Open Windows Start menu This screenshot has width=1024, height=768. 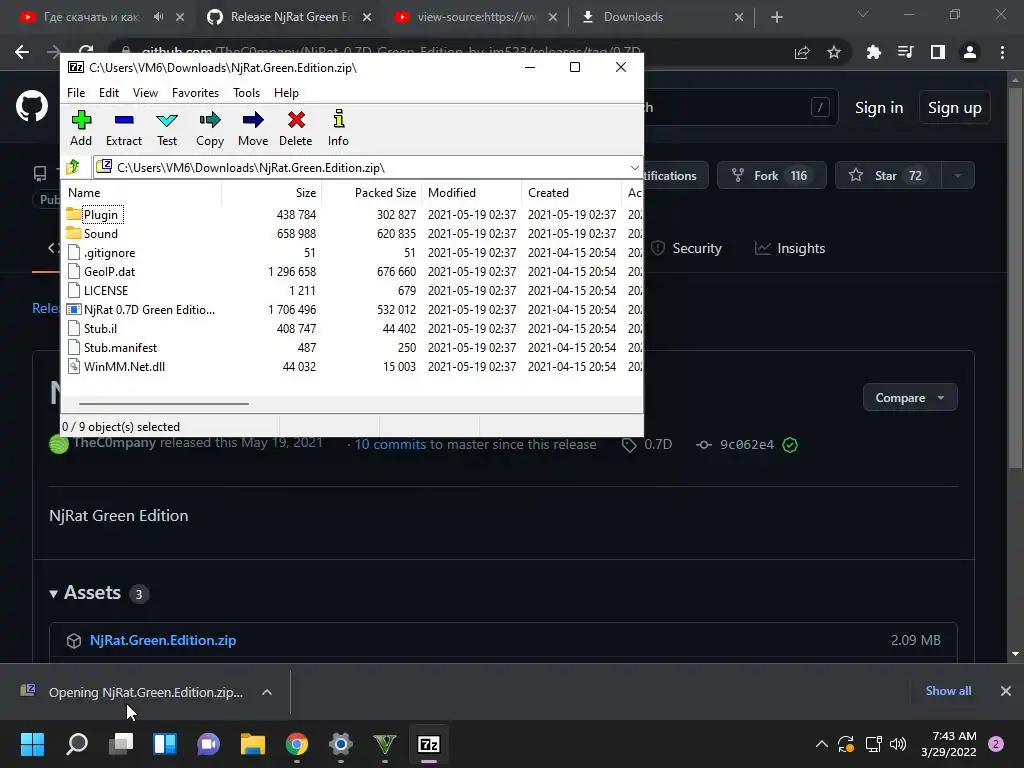tap(33, 744)
